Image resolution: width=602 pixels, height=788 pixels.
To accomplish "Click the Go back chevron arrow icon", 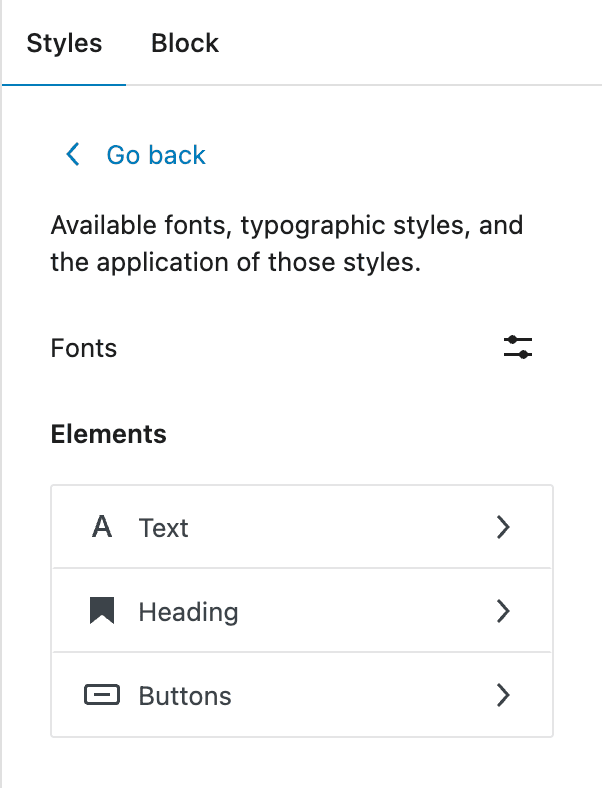I will [x=72, y=155].
